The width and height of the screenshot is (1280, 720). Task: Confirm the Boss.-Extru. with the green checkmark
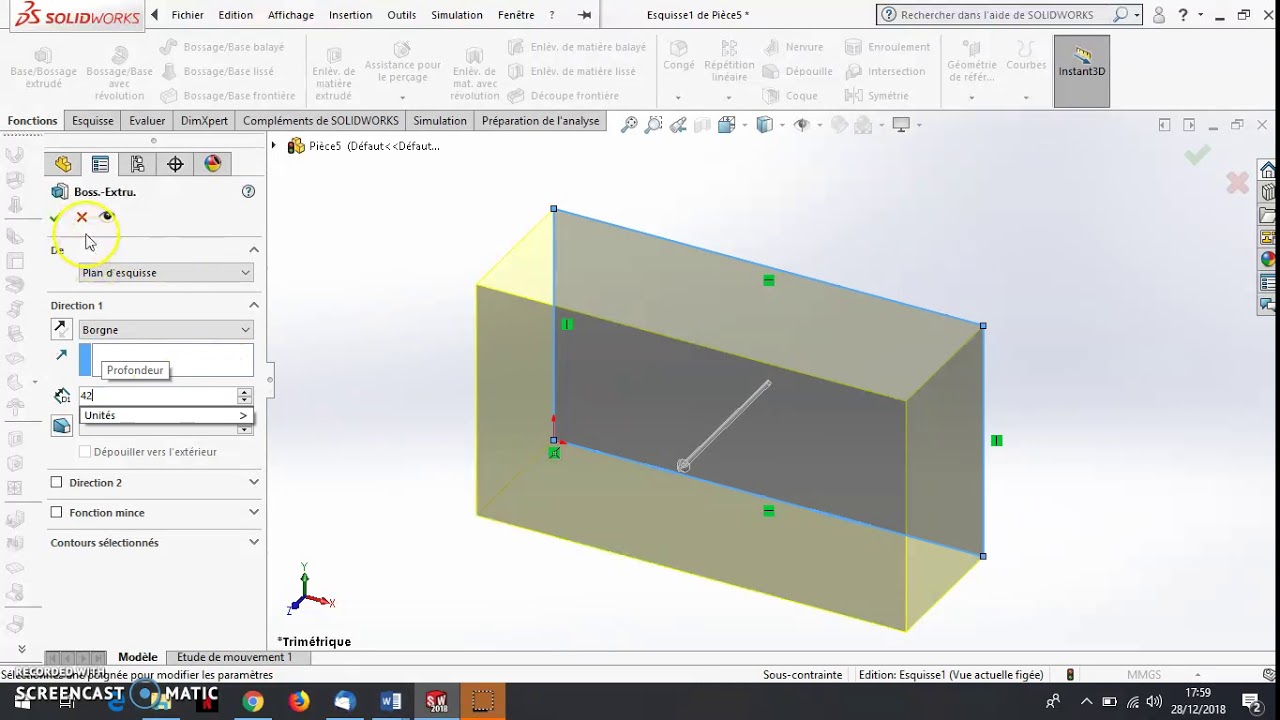pos(55,217)
